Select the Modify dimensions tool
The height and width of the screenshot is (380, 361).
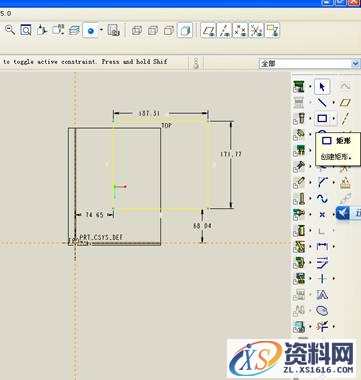(x=322, y=263)
